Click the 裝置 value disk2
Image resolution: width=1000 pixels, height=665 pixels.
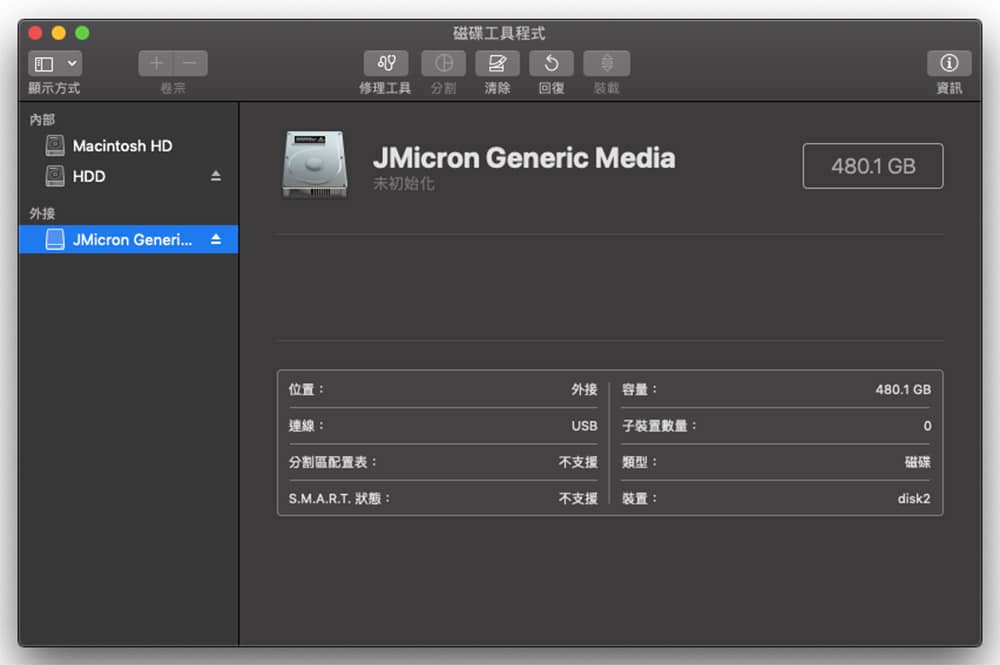click(914, 499)
